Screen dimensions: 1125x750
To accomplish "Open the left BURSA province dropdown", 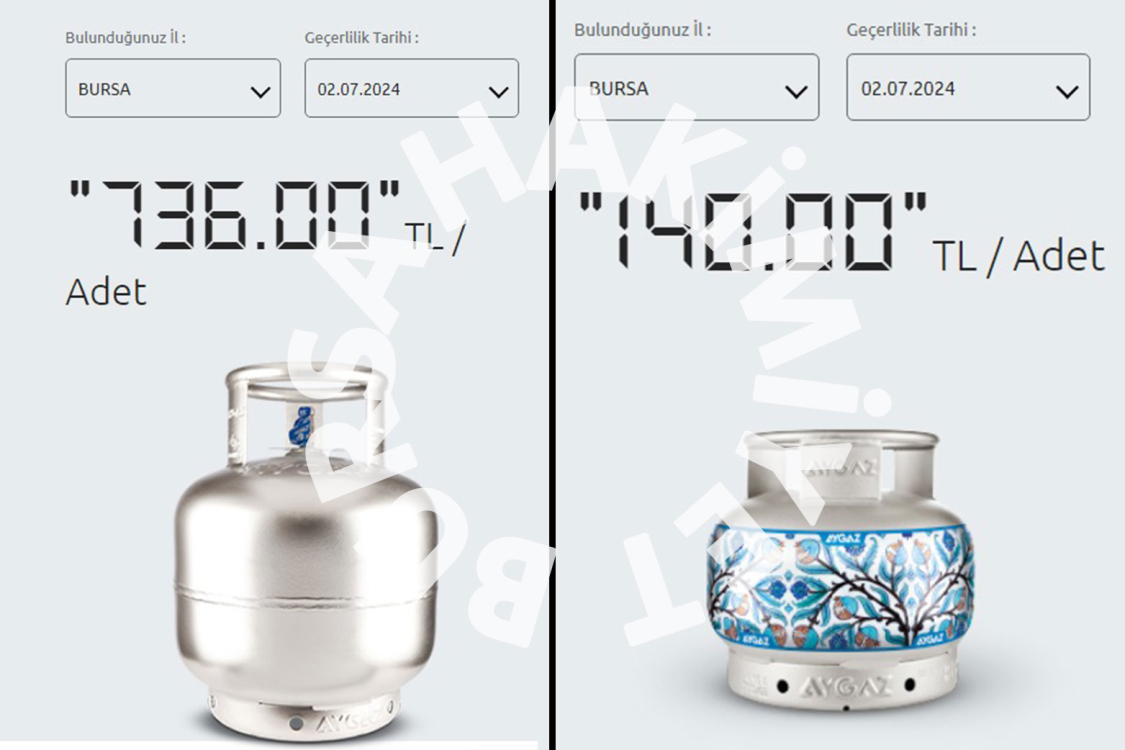I will 173,88.
